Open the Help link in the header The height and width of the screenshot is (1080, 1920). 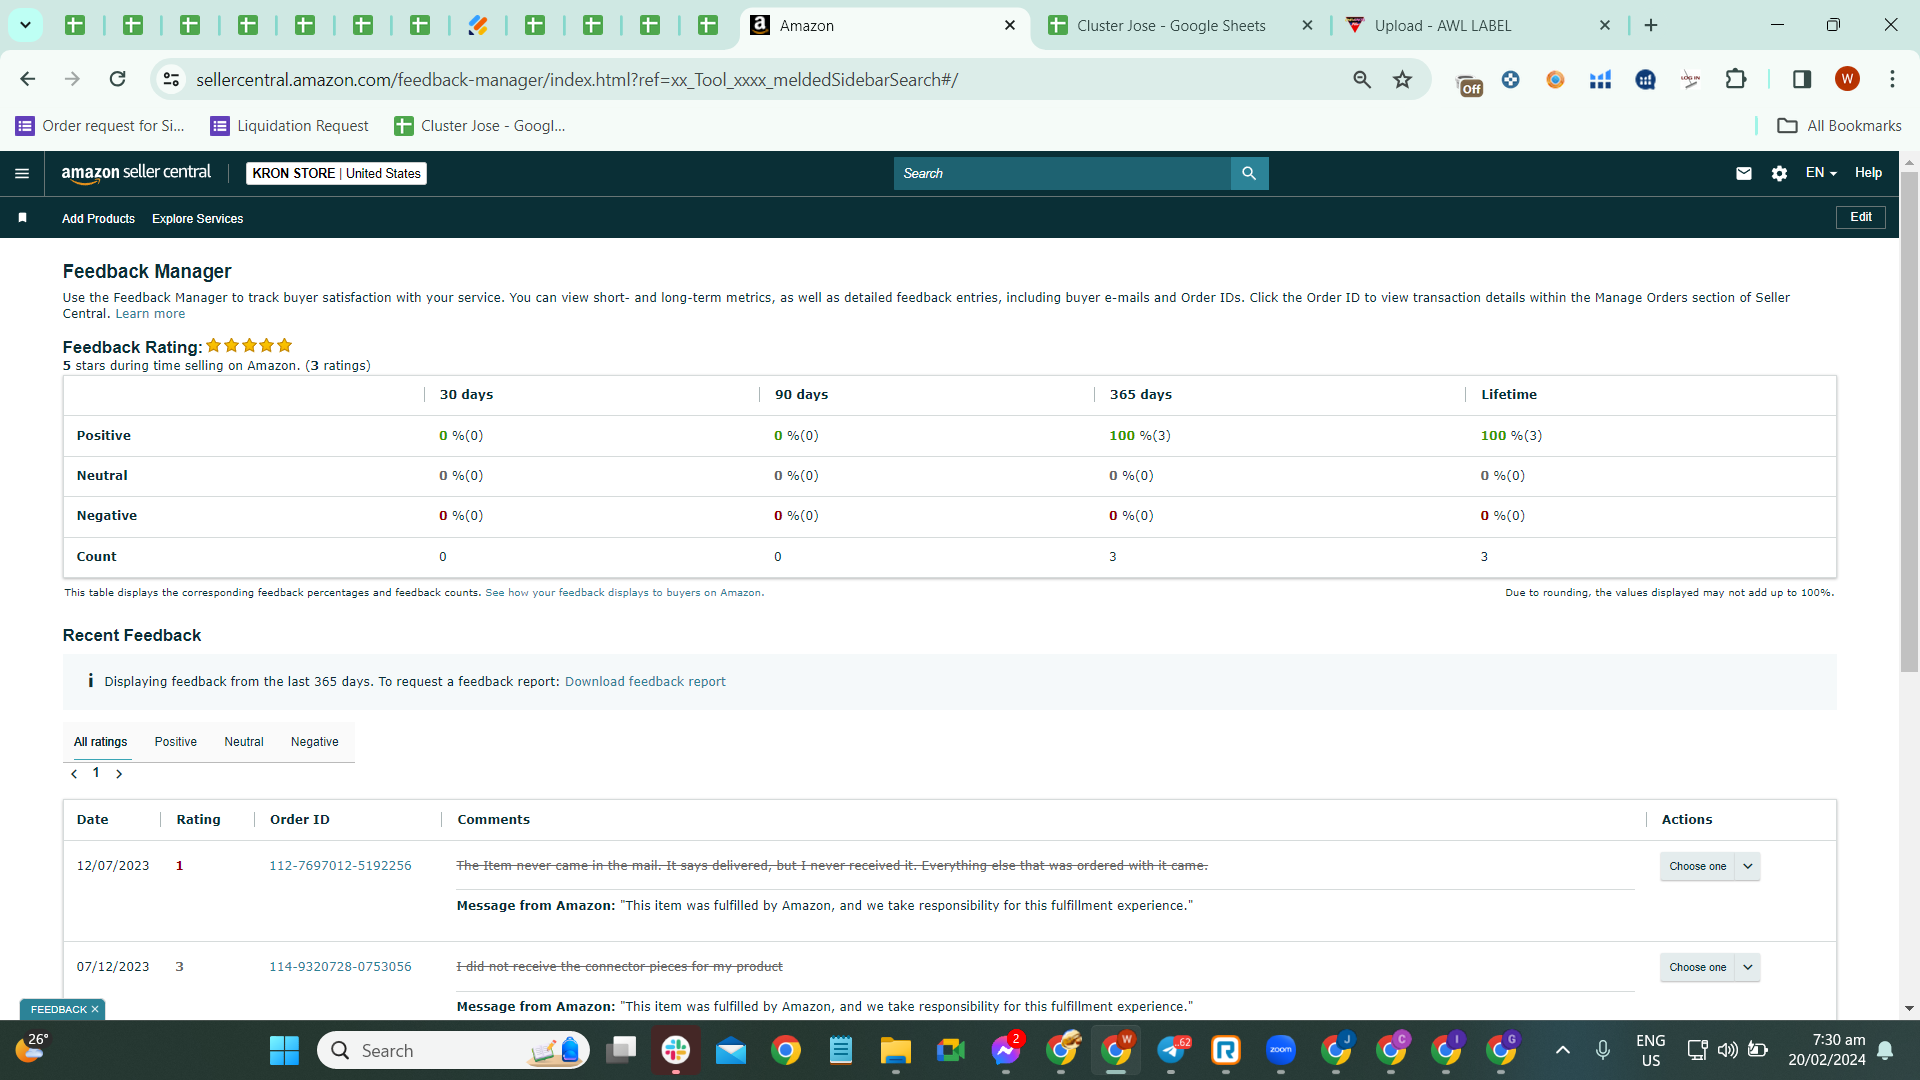(1868, 173)
